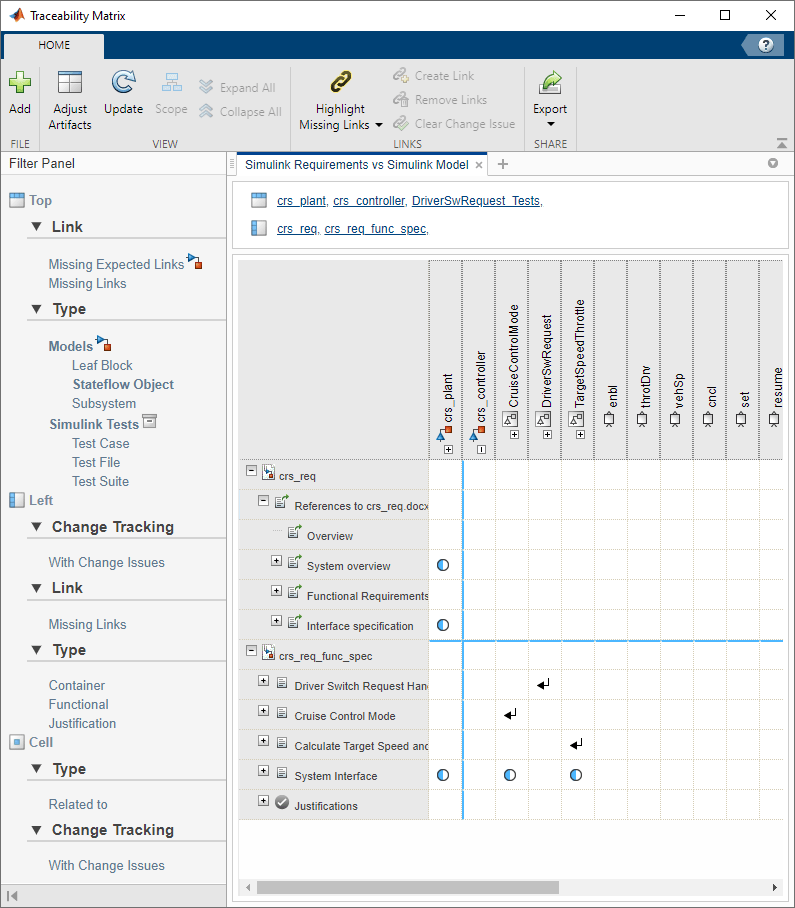
Task: Click the Add artifact plus icon
Action: click(20, 83)
